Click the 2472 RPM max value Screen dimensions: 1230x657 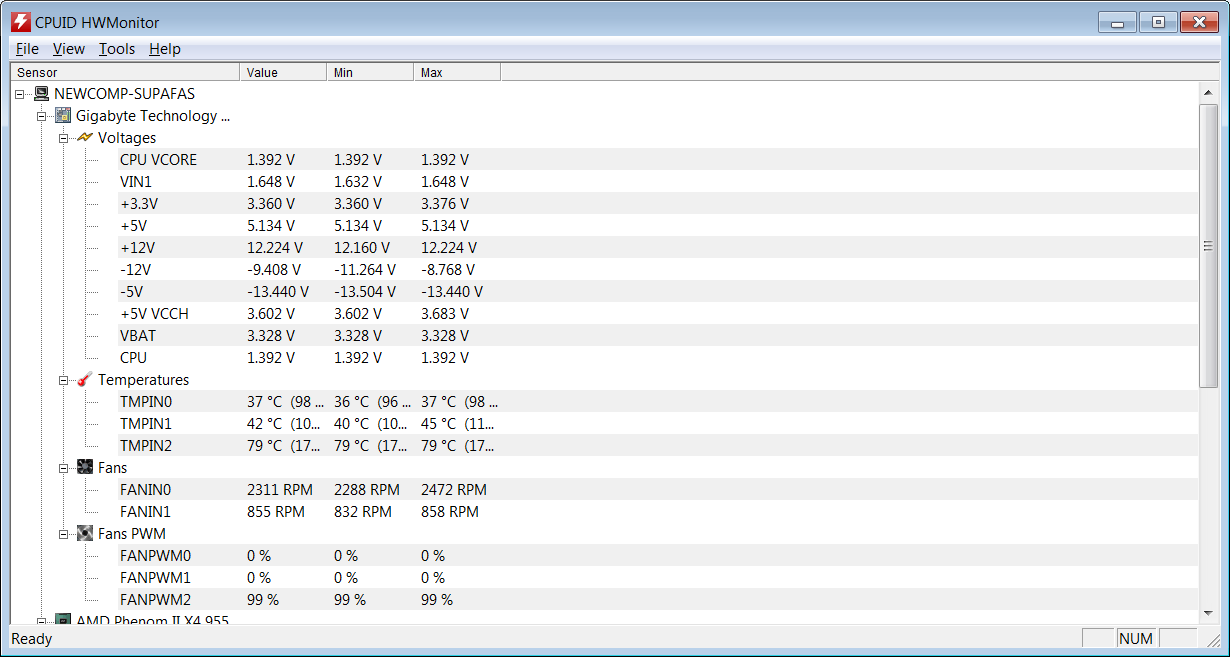tap(454, 490)
